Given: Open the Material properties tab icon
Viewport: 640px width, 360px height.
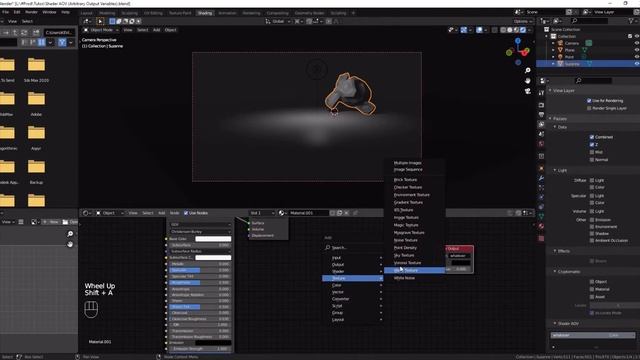Looking at the screenshot, I should (x=541, y=227).
